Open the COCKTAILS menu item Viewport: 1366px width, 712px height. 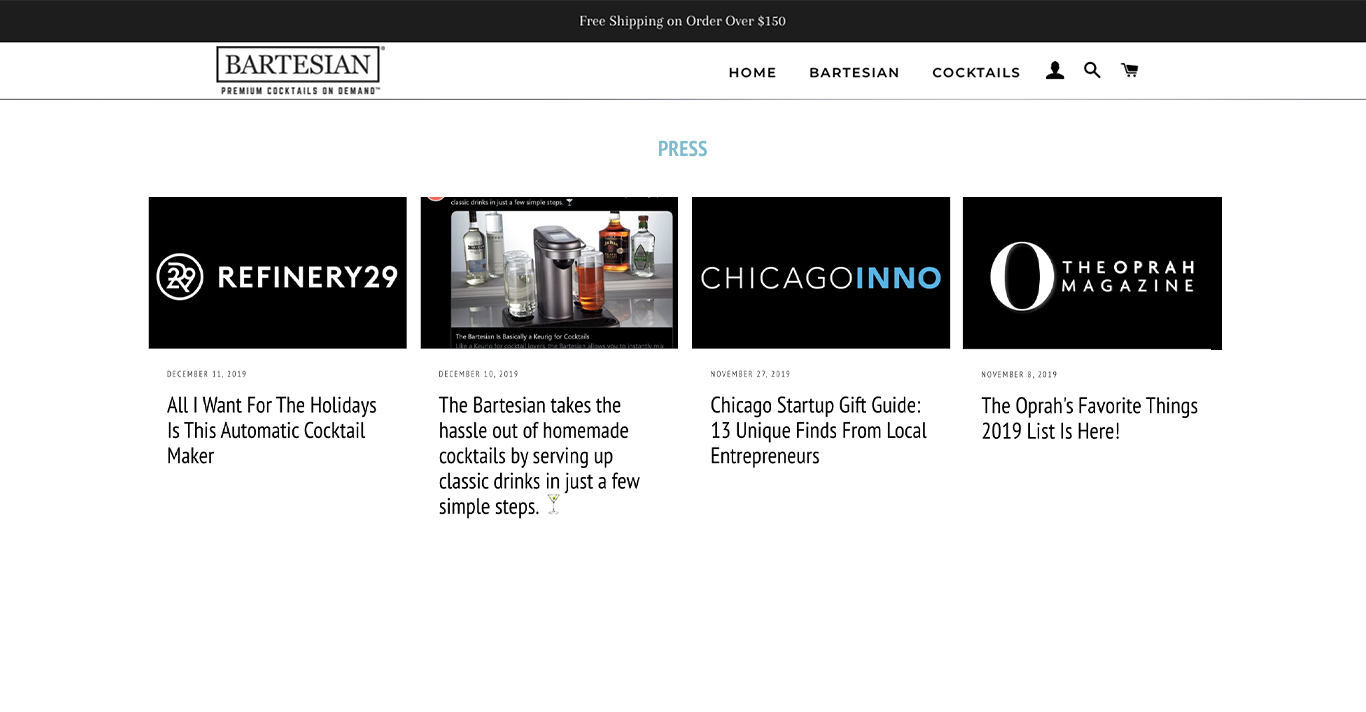coord(976,72)
